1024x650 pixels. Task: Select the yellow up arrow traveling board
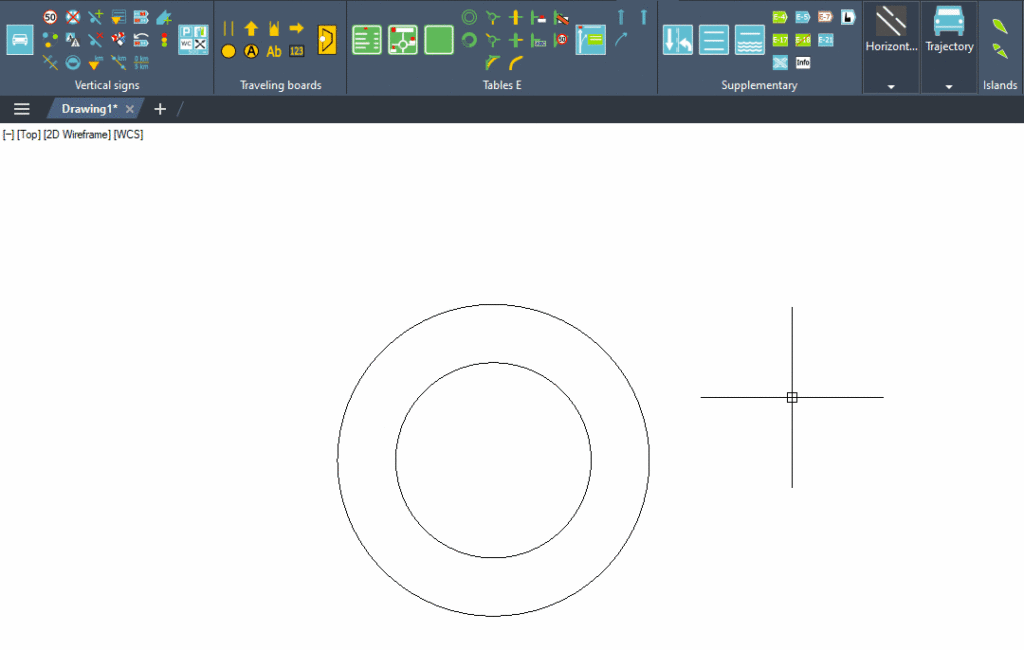(x=251, y=29)
